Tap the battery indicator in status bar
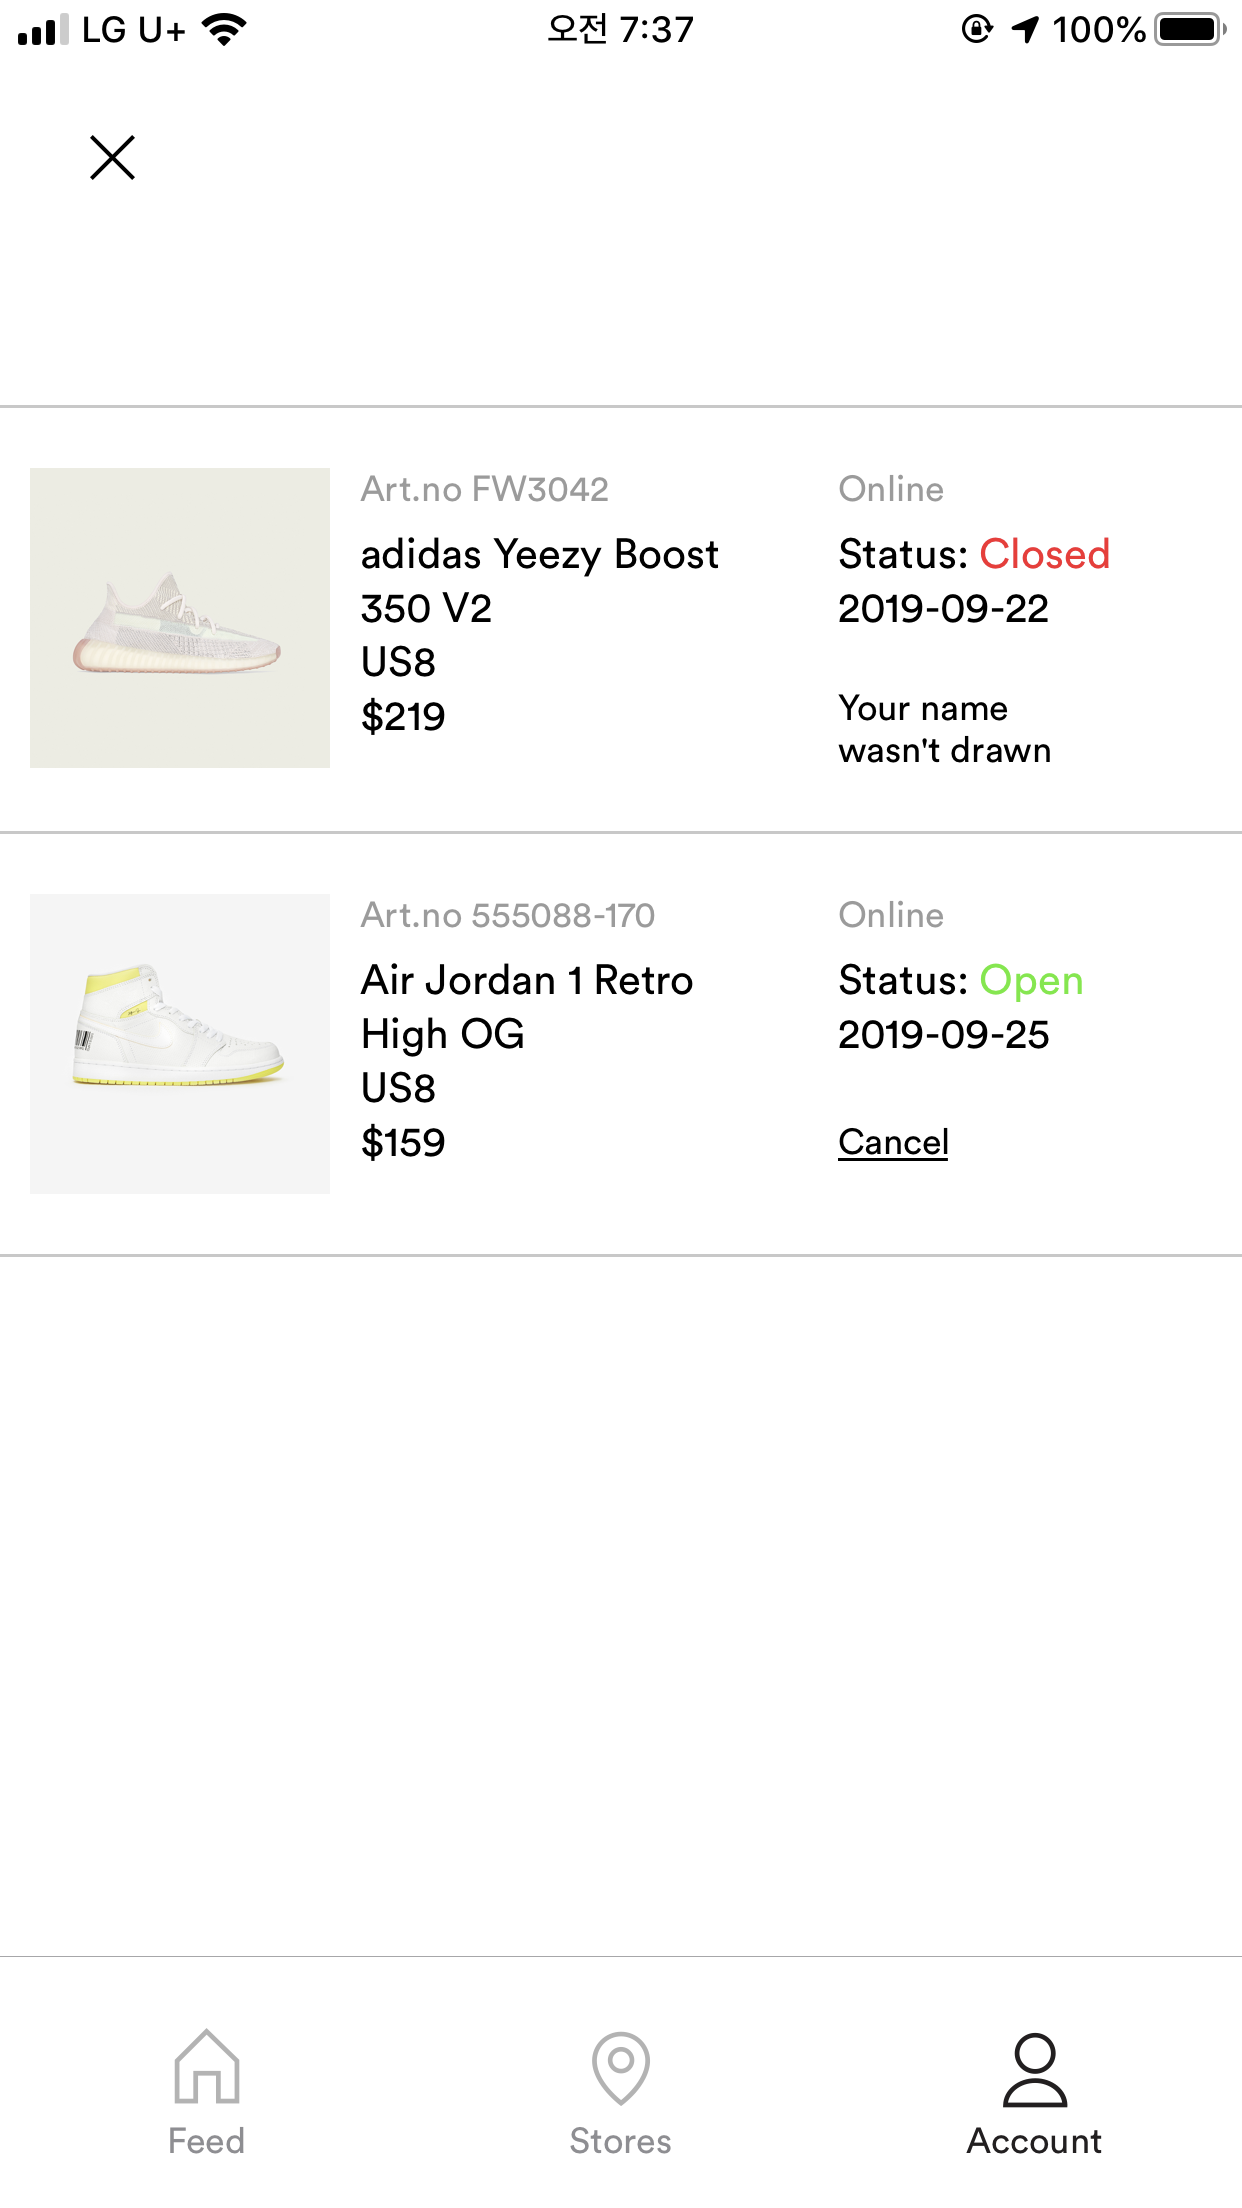The height and width of the screenshot is (2208, 1242). pos(1190,29)
